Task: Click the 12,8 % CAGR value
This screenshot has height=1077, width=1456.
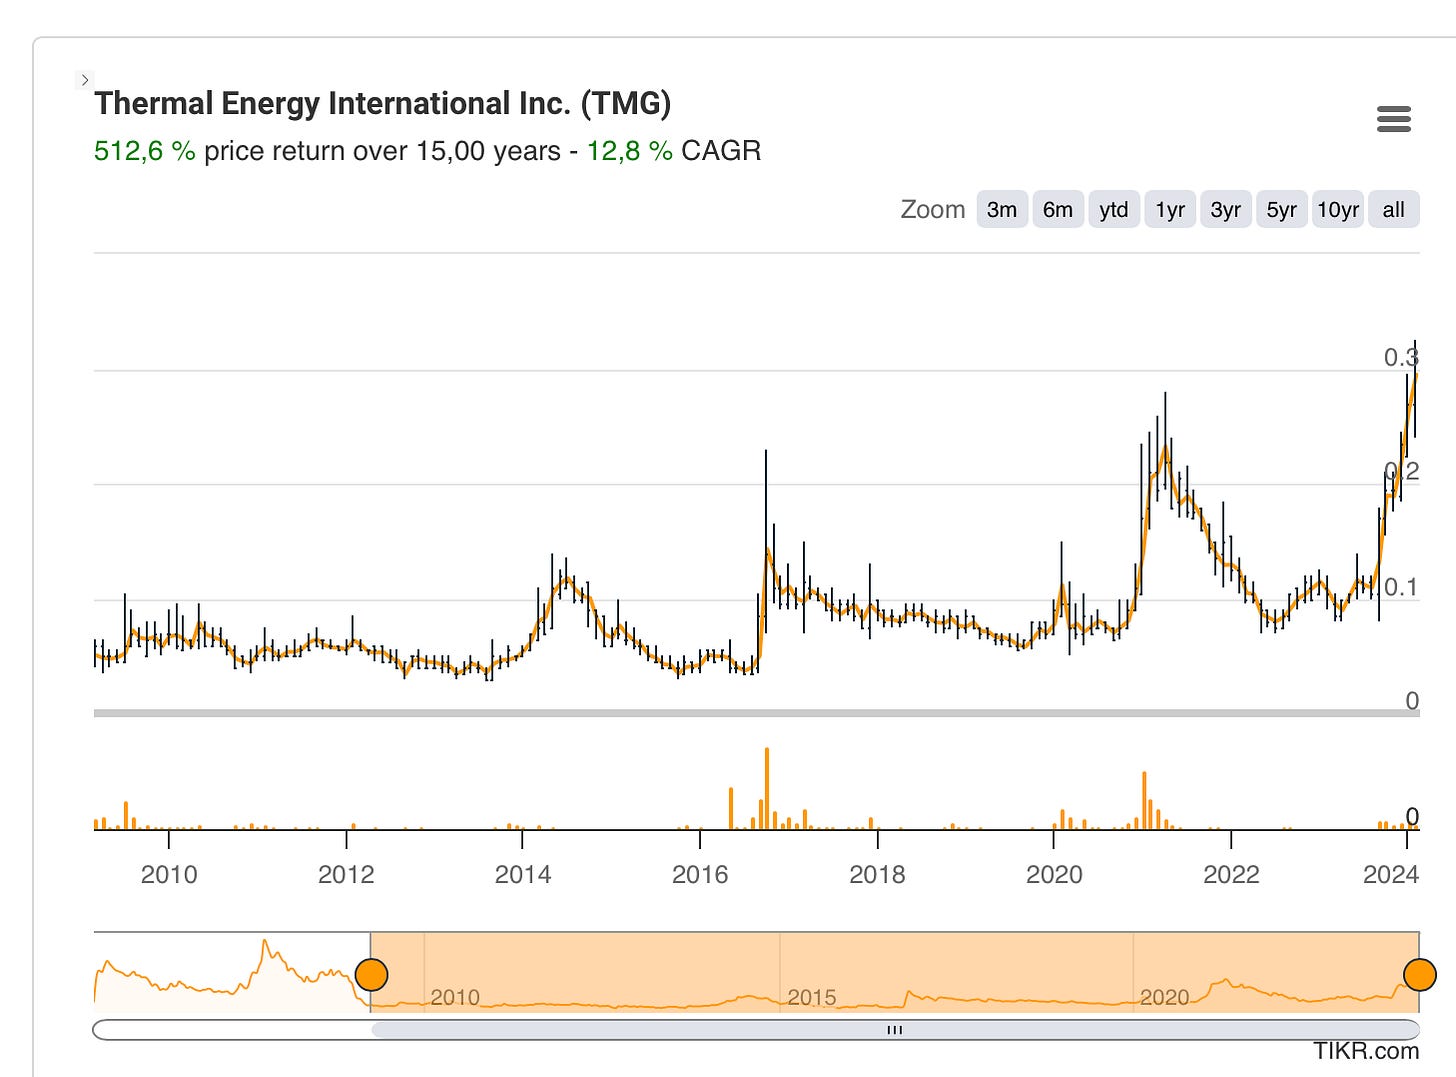Action: click(x=629, y=151)
